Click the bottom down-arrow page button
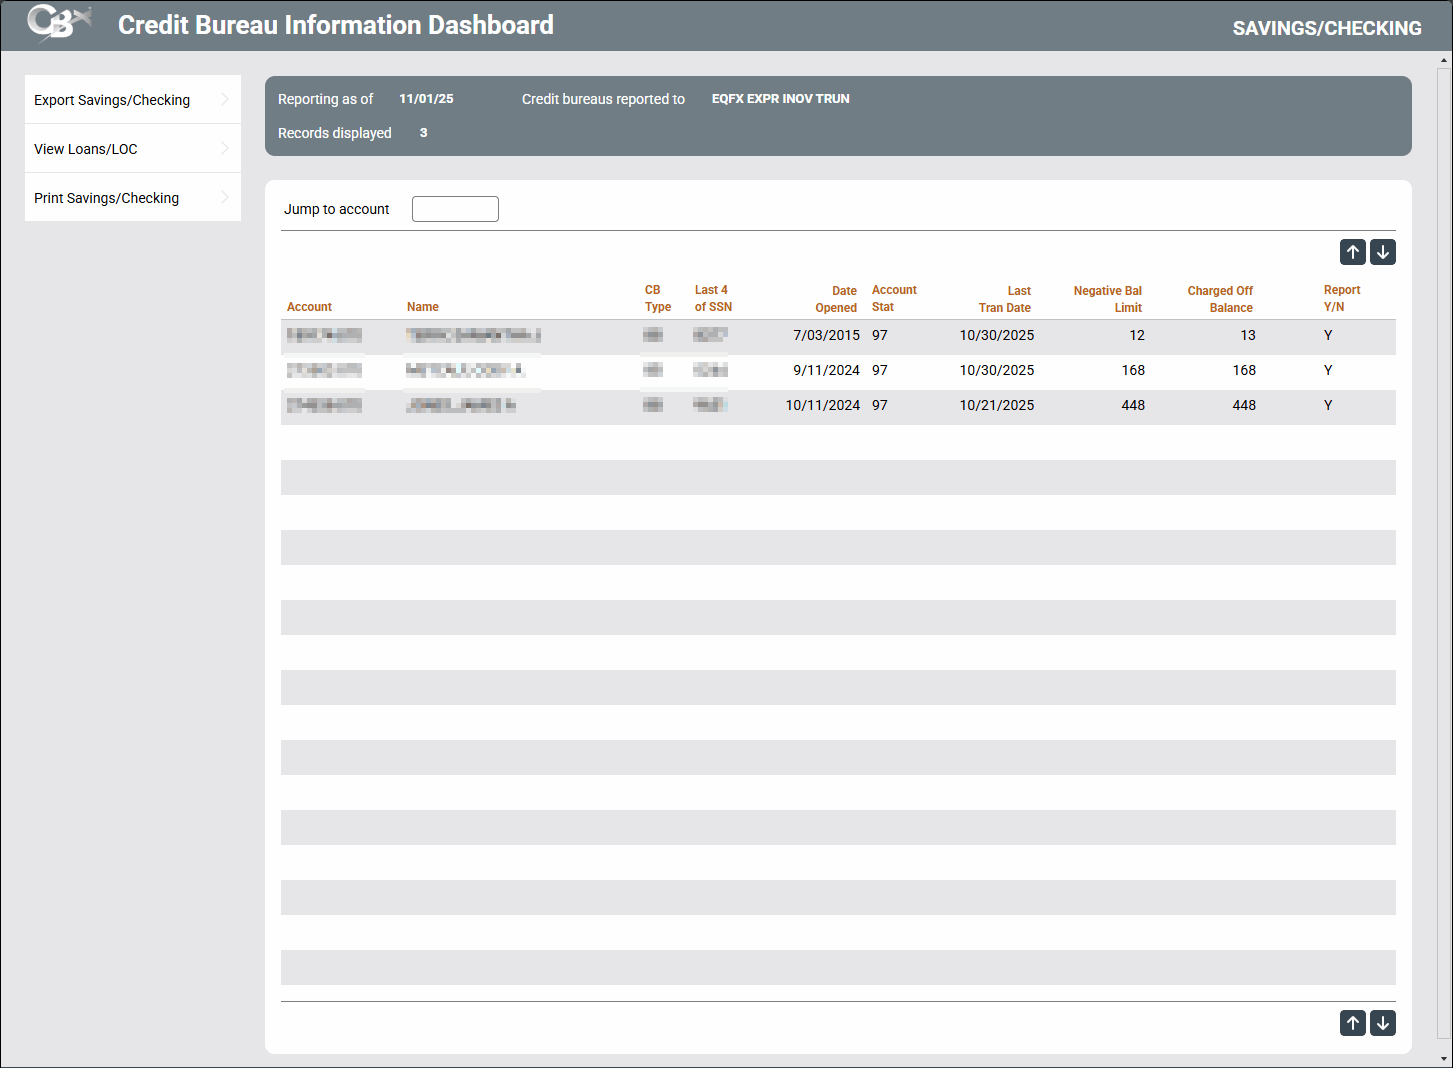The image size is (1453, 1068). pyautogui.click(x=1383, y=1023)
